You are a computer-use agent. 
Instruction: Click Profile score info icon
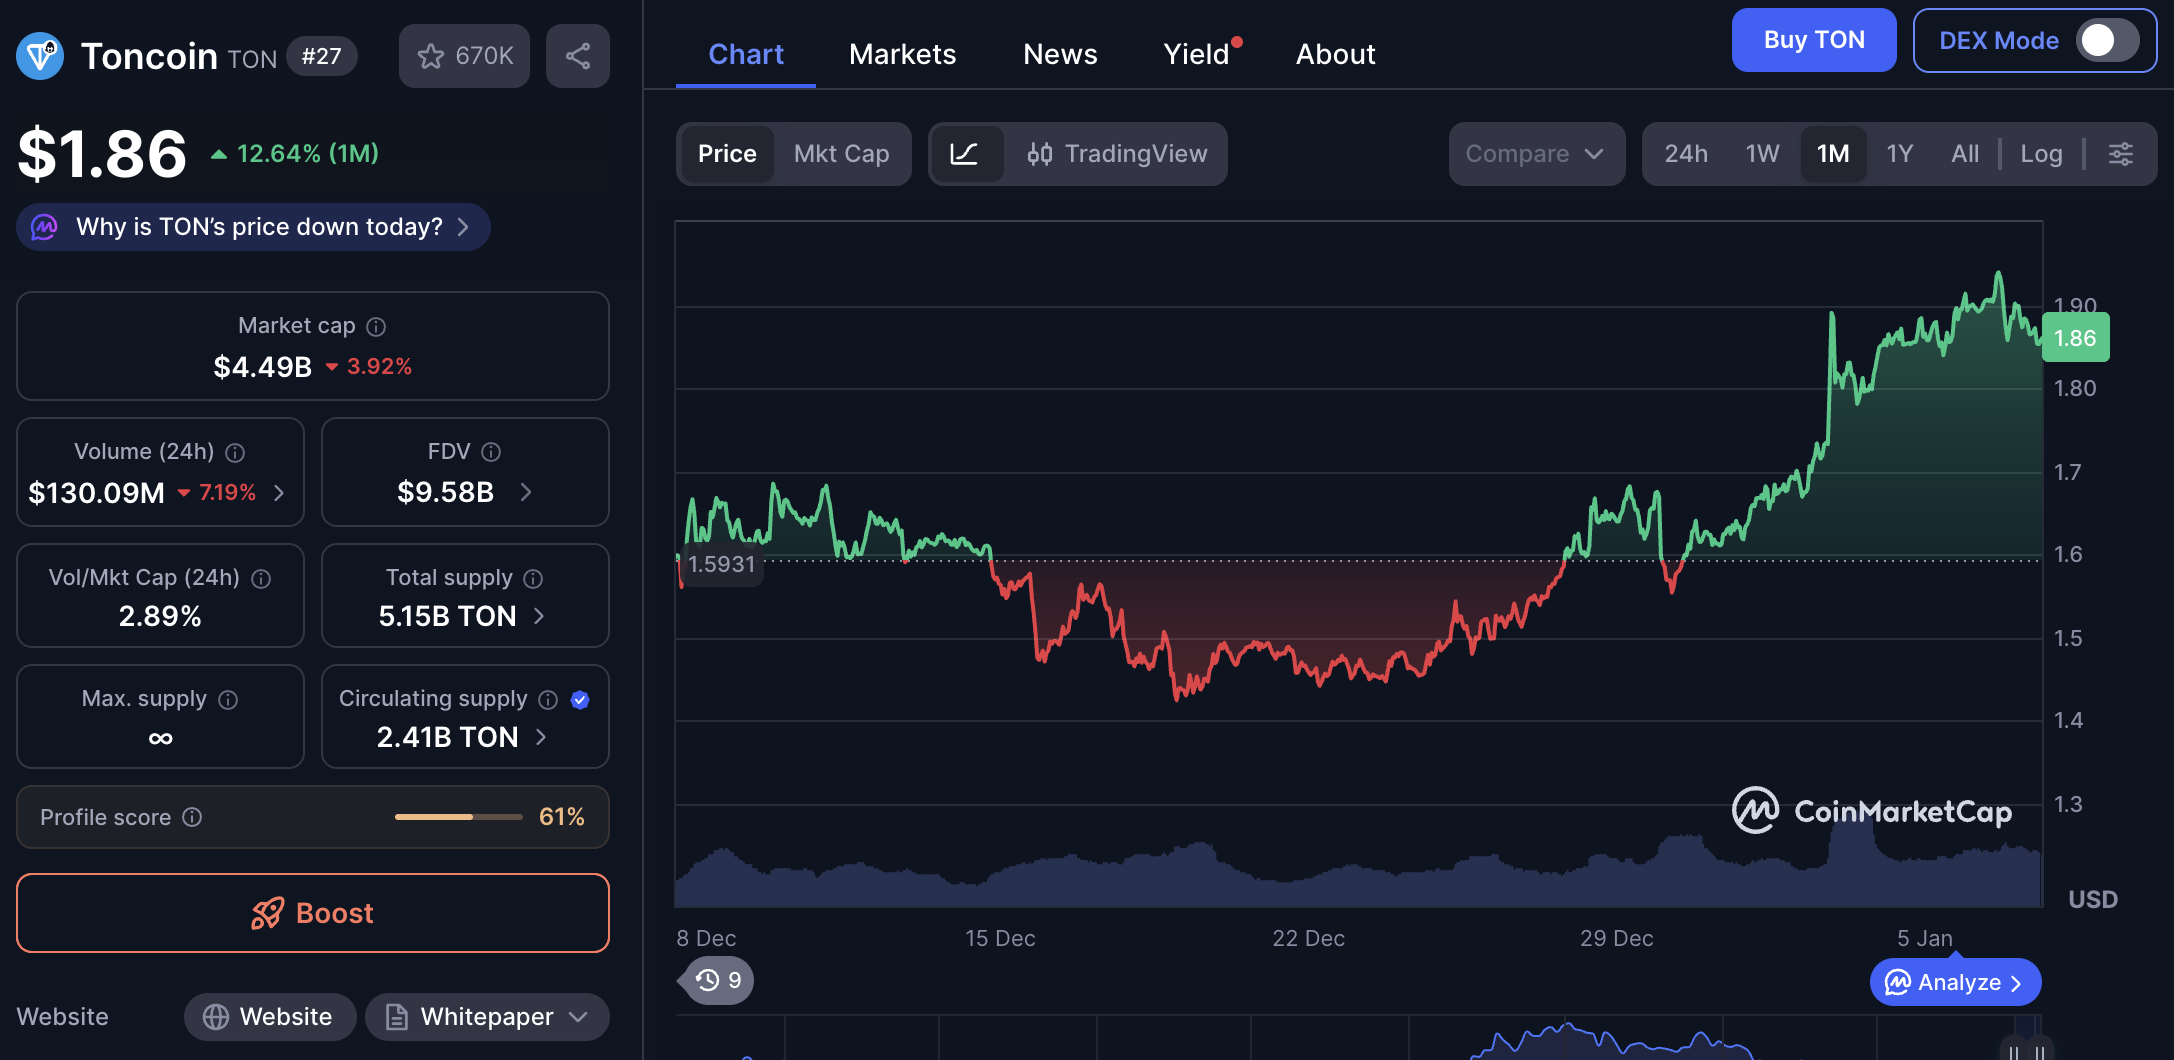(x=192, y=817)
